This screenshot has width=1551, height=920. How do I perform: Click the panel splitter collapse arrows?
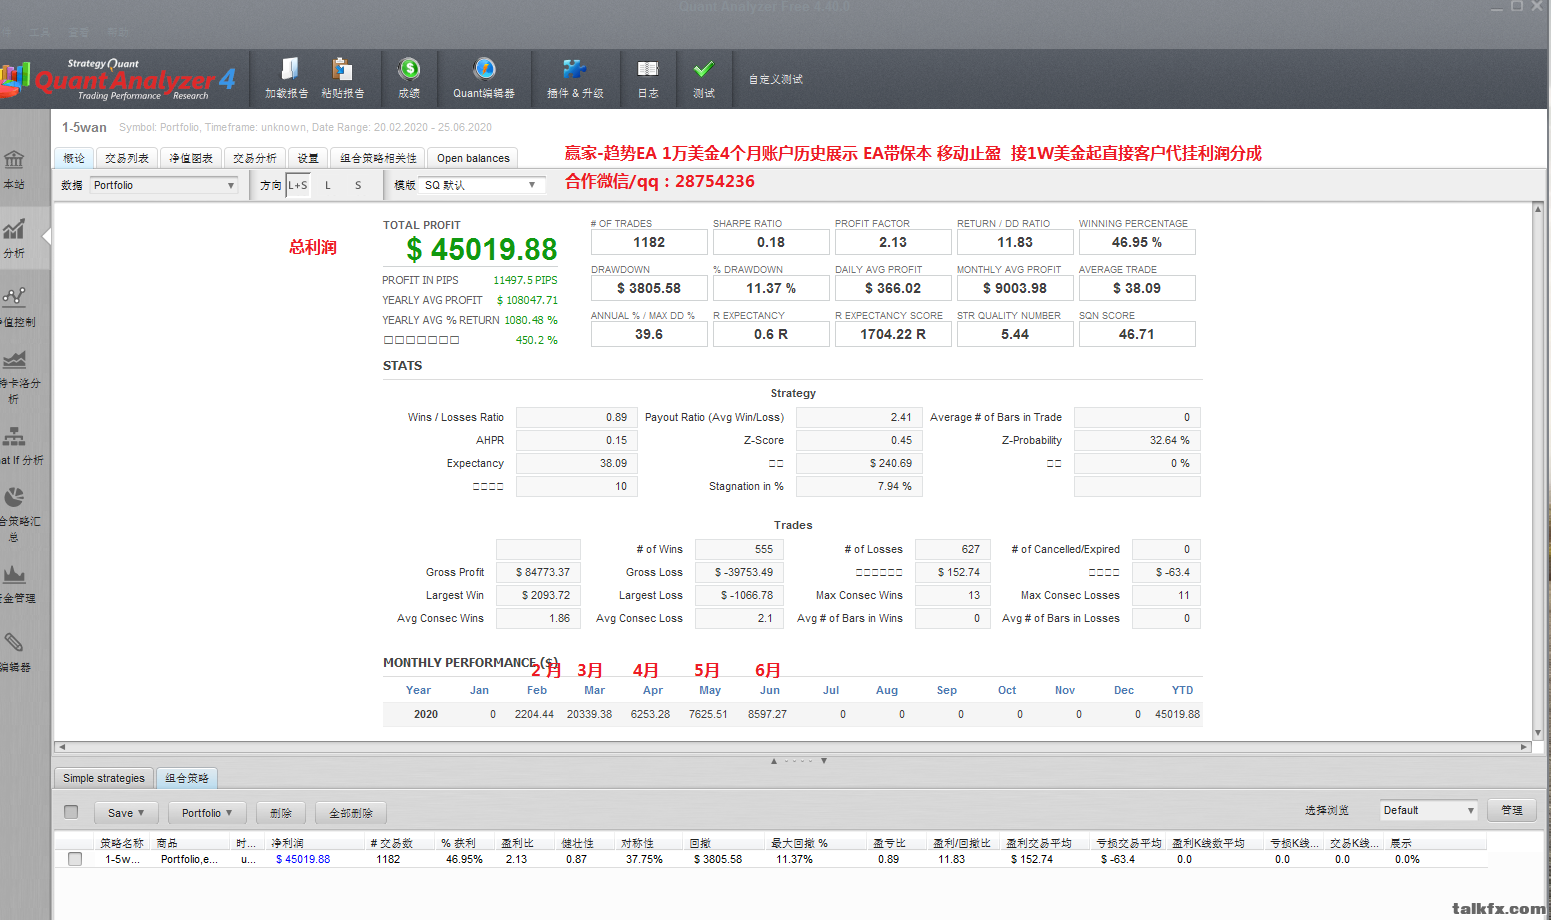point(799,761)
